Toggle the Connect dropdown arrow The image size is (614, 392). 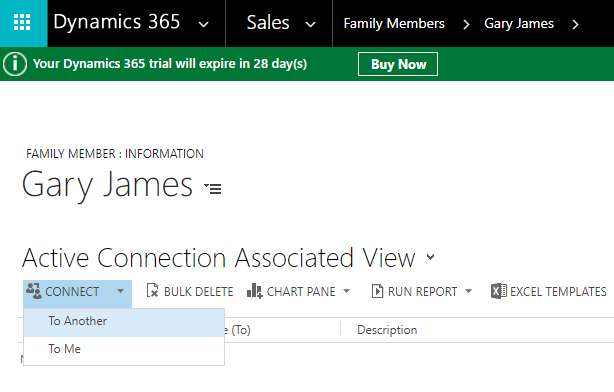click(121, 291)
